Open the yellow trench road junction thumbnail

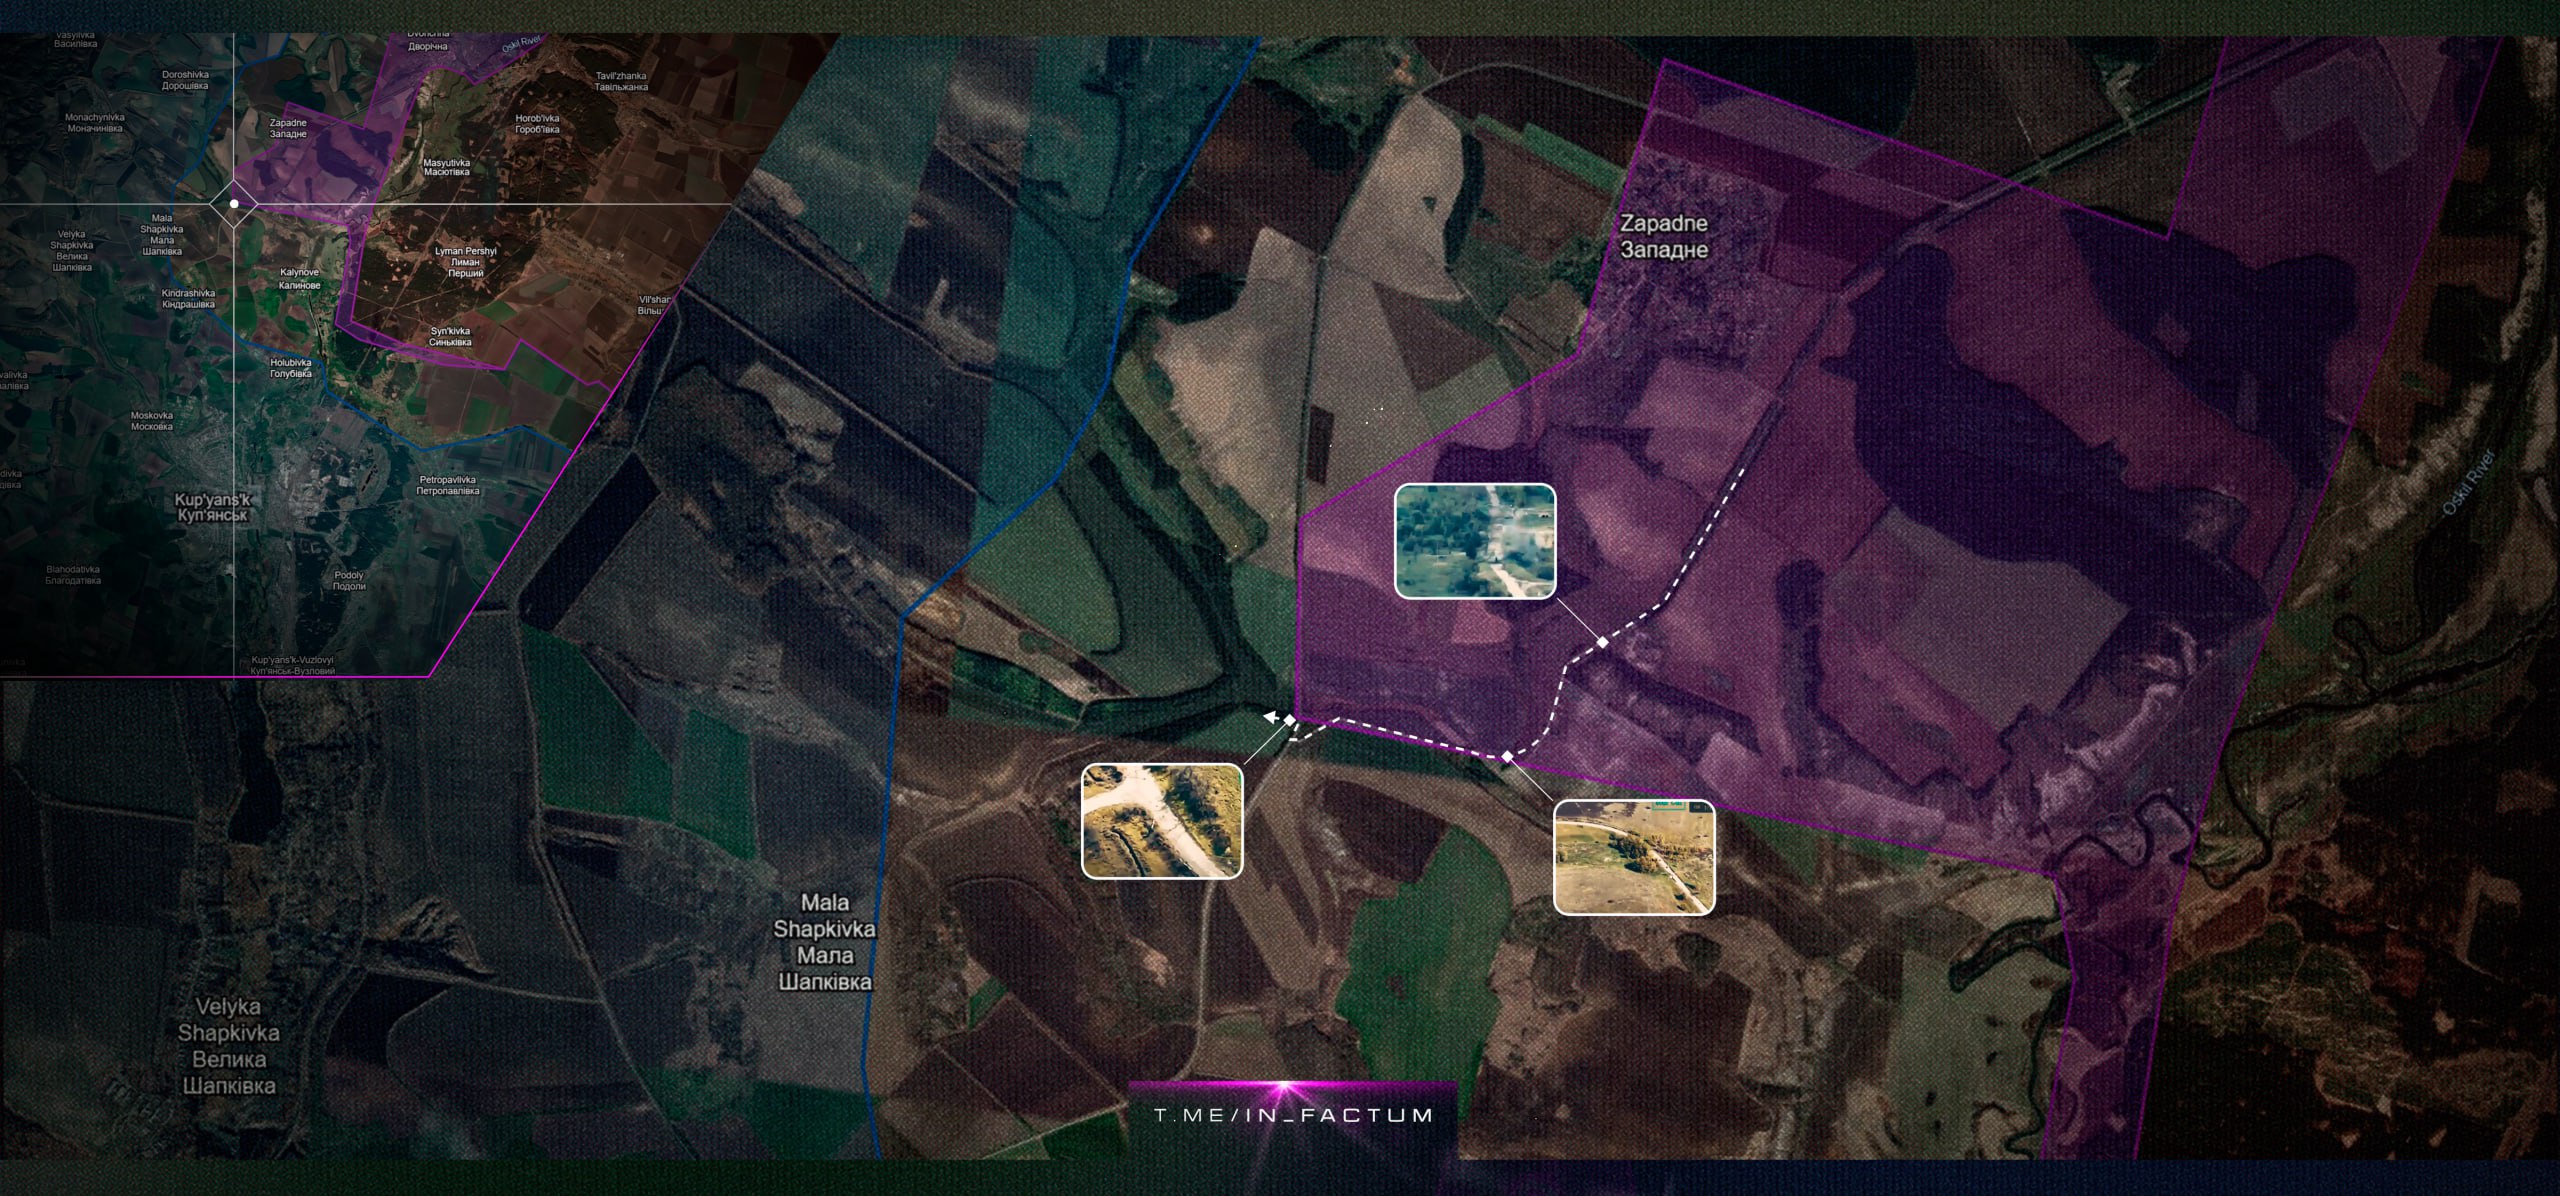pos(1162,821)
